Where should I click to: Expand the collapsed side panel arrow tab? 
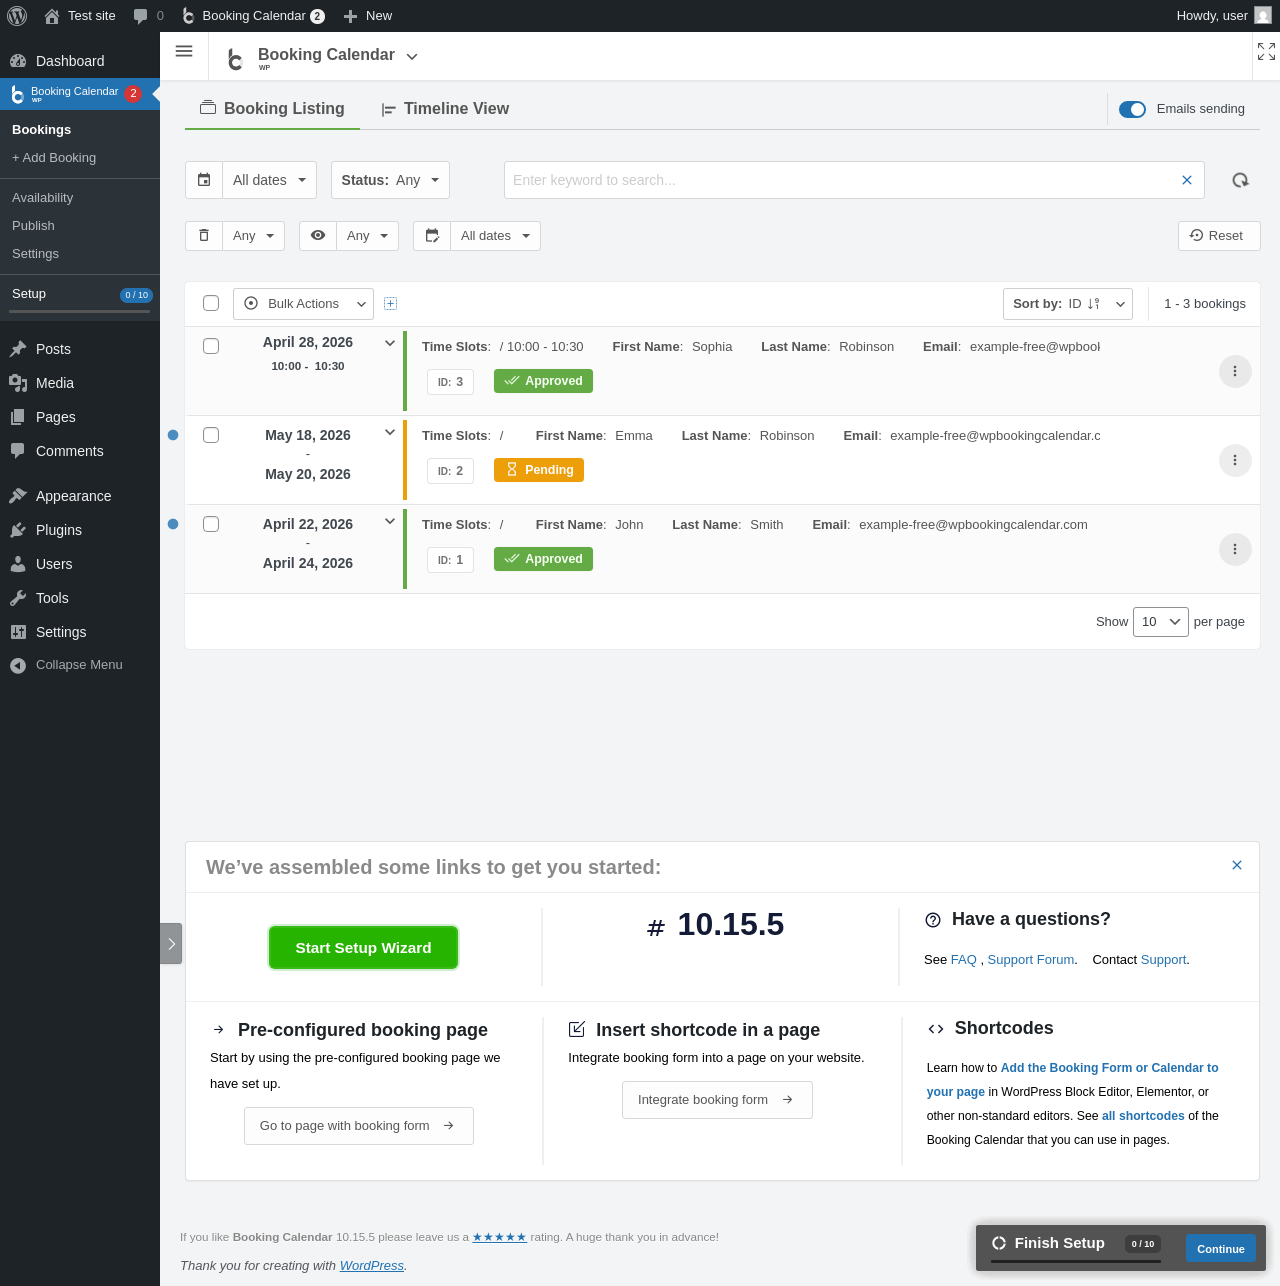171,943
